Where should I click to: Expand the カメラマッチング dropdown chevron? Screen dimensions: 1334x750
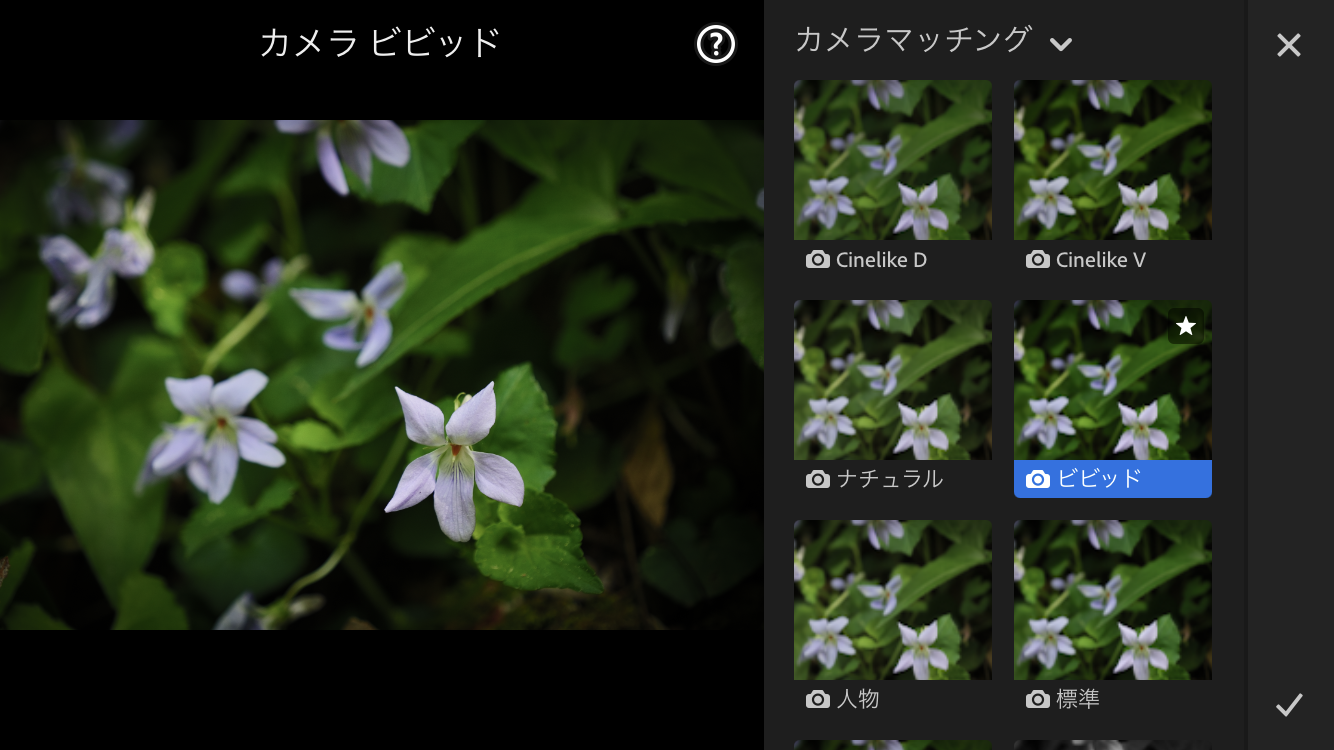click(1061, 44)
